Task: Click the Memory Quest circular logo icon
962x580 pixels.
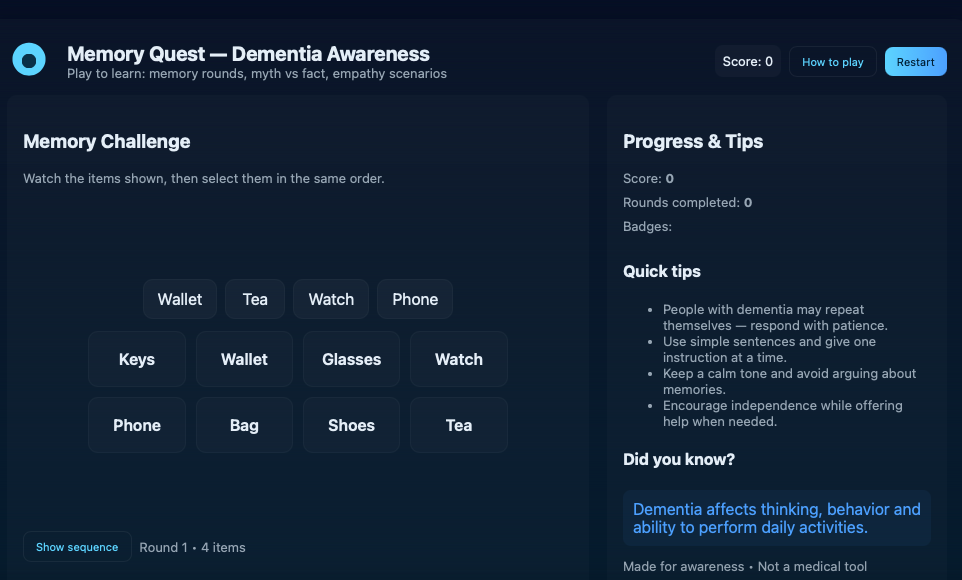Action: point(29,60)
